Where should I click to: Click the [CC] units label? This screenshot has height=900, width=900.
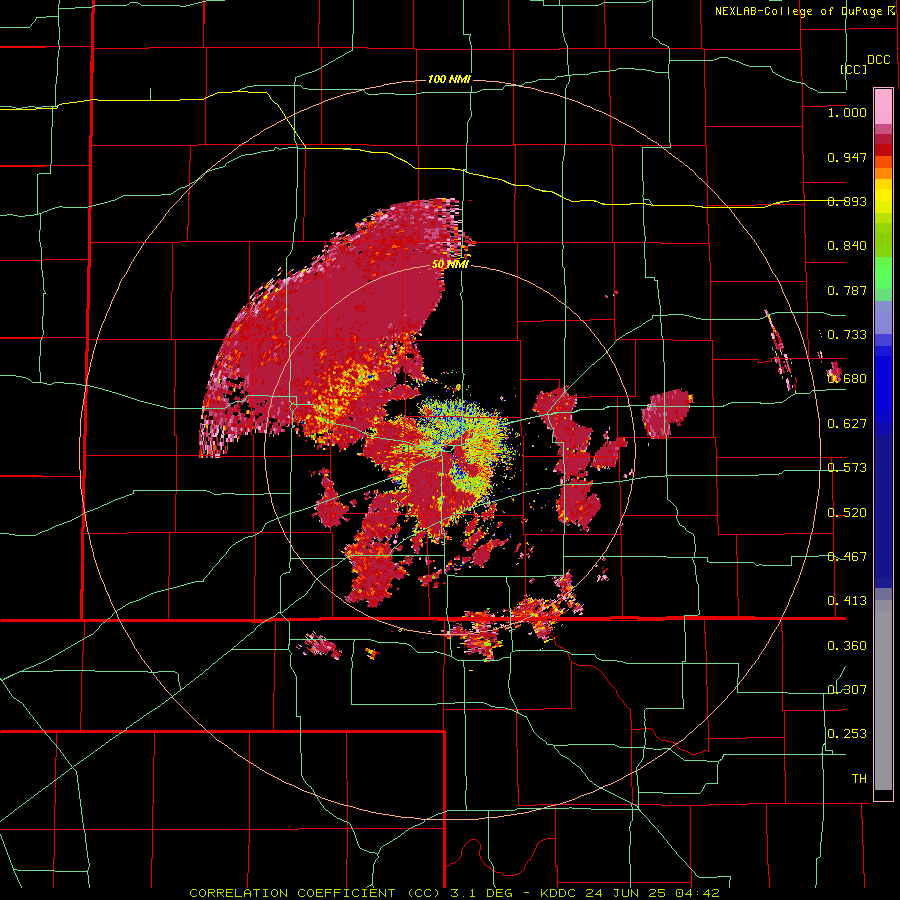click(854, 69)
